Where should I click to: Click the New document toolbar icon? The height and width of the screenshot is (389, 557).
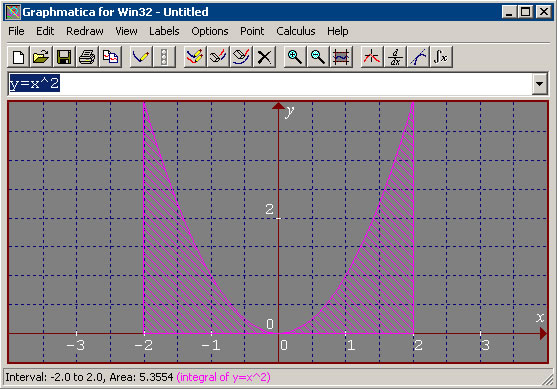(x=18, y=57)
